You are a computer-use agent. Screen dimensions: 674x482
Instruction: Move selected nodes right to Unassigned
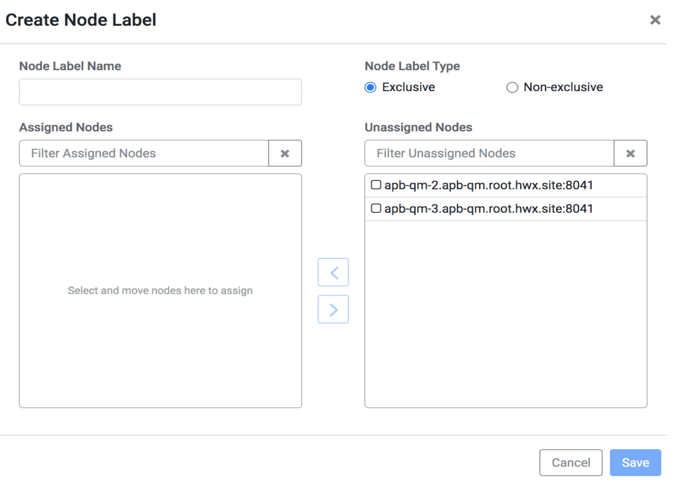click(333, 310)
